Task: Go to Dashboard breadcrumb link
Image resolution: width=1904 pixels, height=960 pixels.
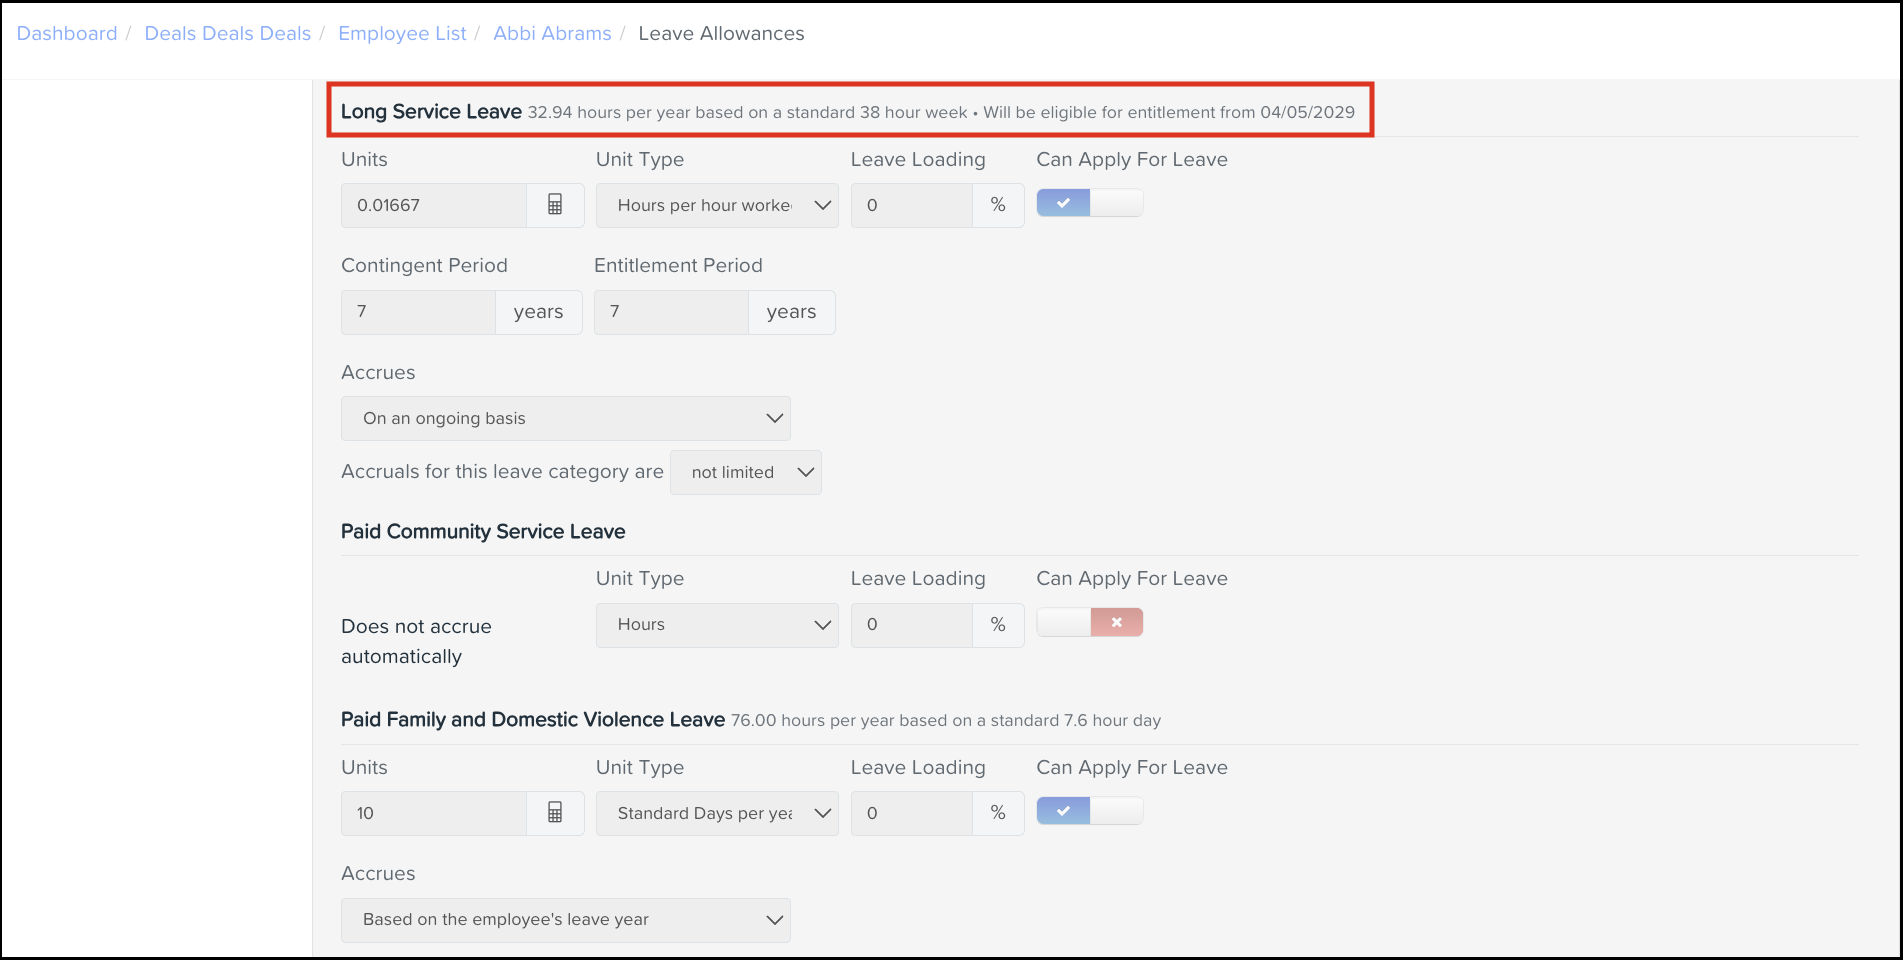Action: (67, 33)
